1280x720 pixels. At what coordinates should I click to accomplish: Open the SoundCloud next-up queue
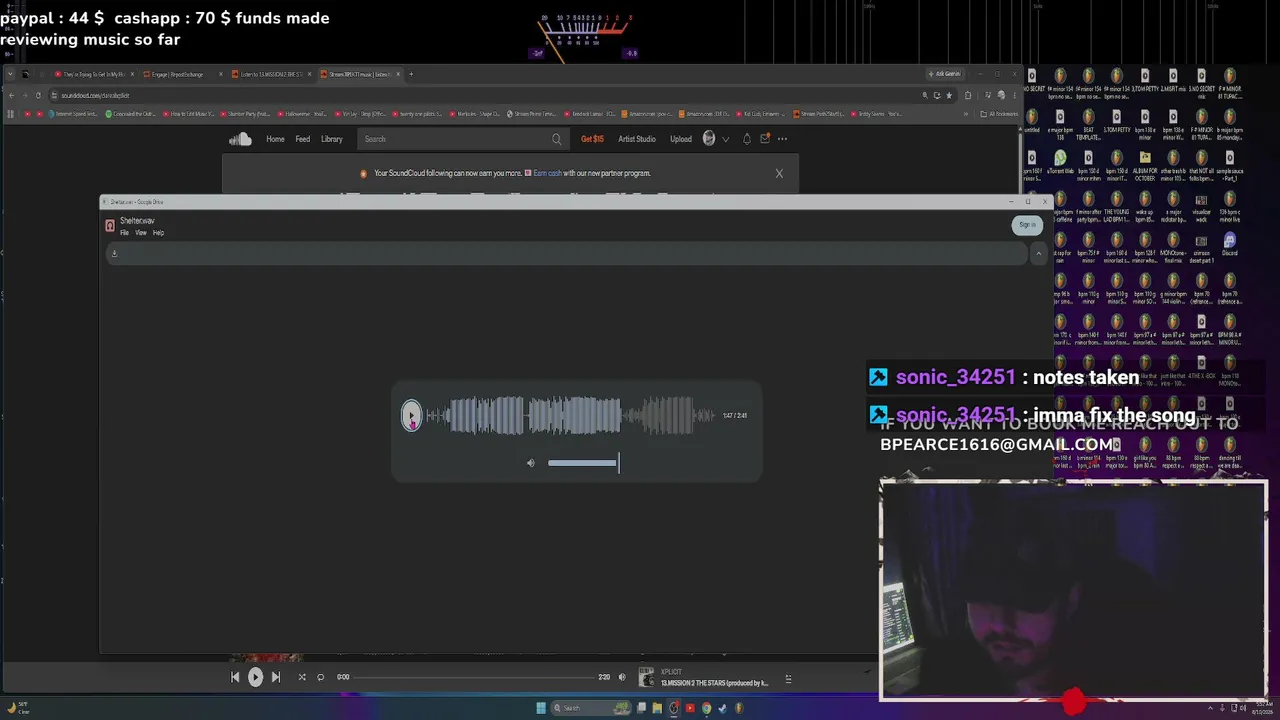tap(788, 679)
